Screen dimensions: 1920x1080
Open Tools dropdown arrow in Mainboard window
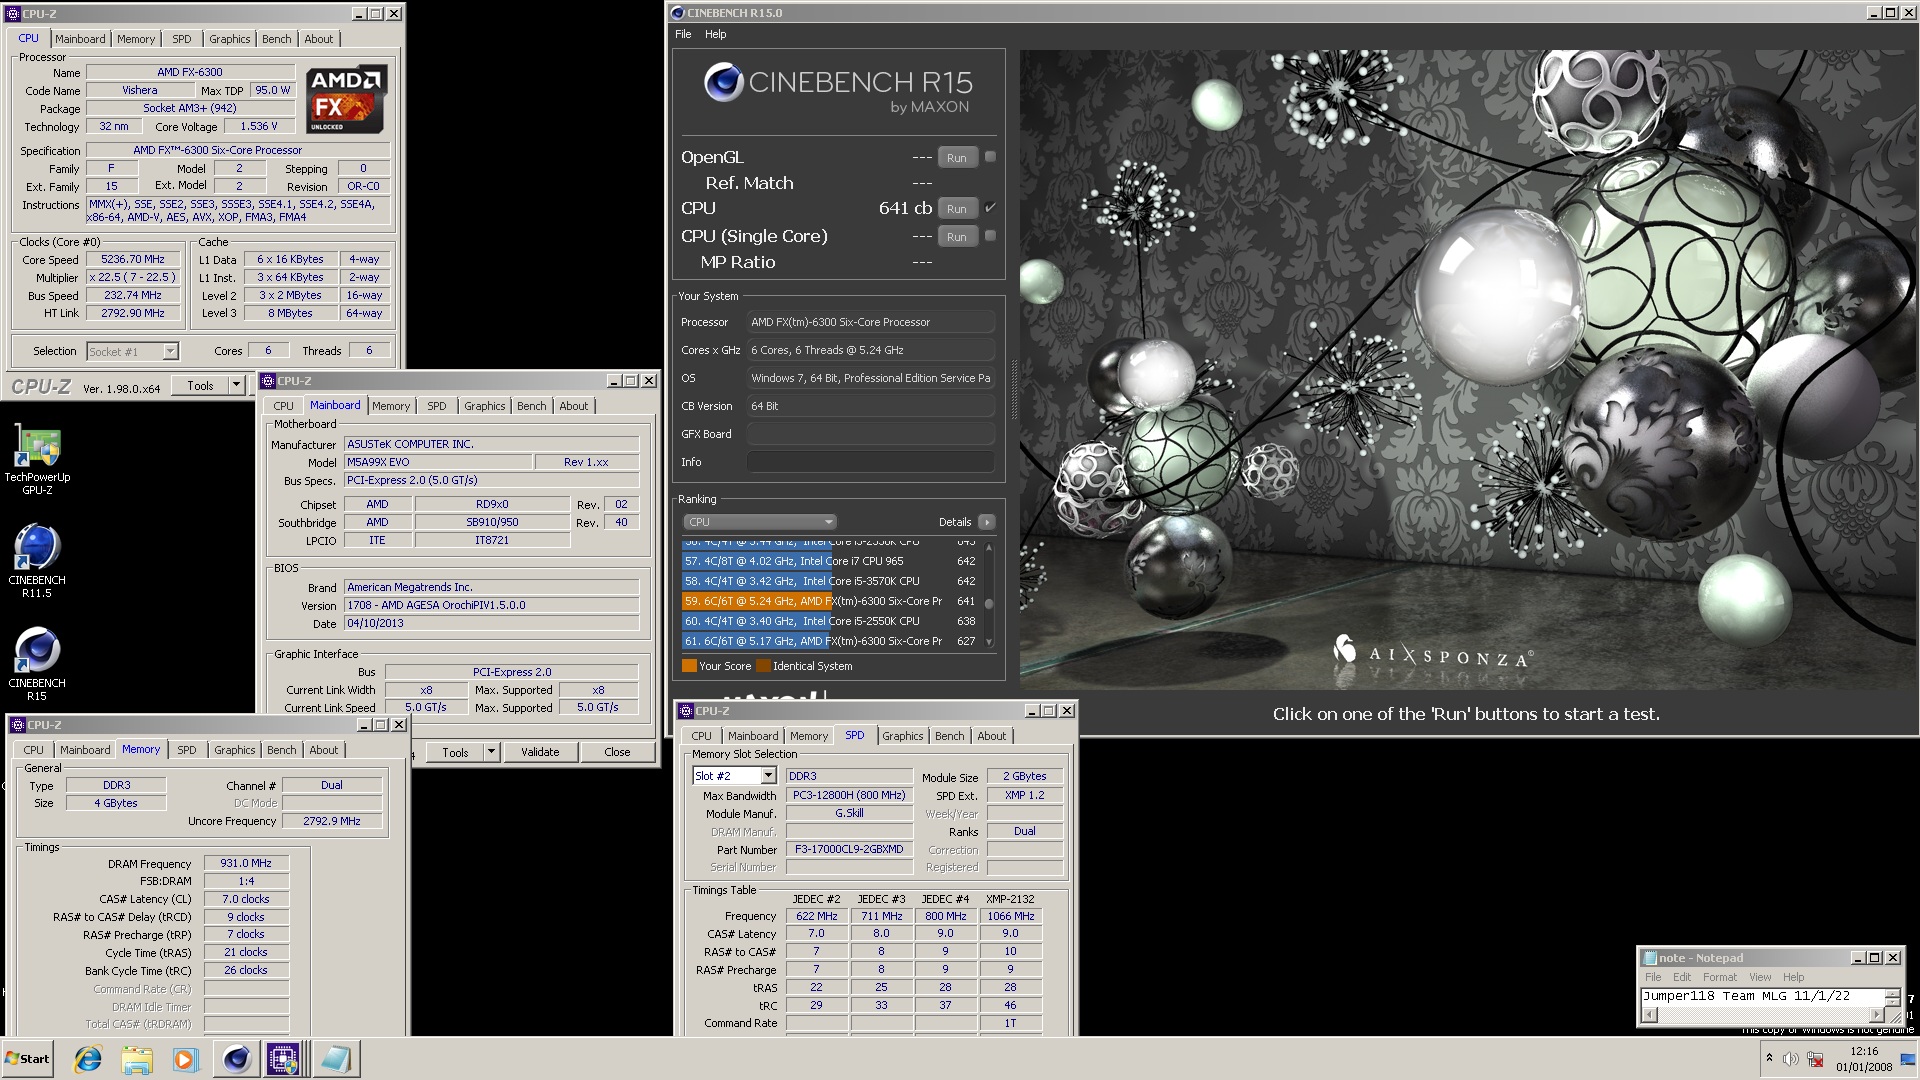[x=491, y=752]
